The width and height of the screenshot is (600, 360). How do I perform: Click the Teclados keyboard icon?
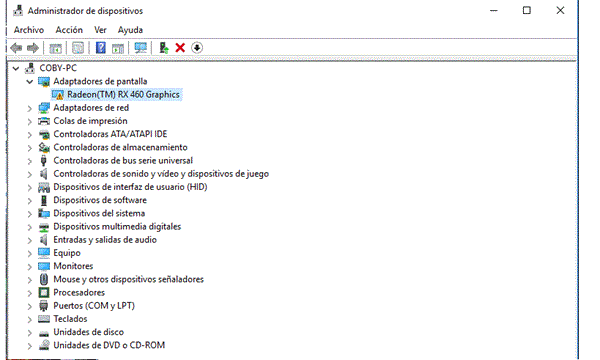click(x=44, y=319)
